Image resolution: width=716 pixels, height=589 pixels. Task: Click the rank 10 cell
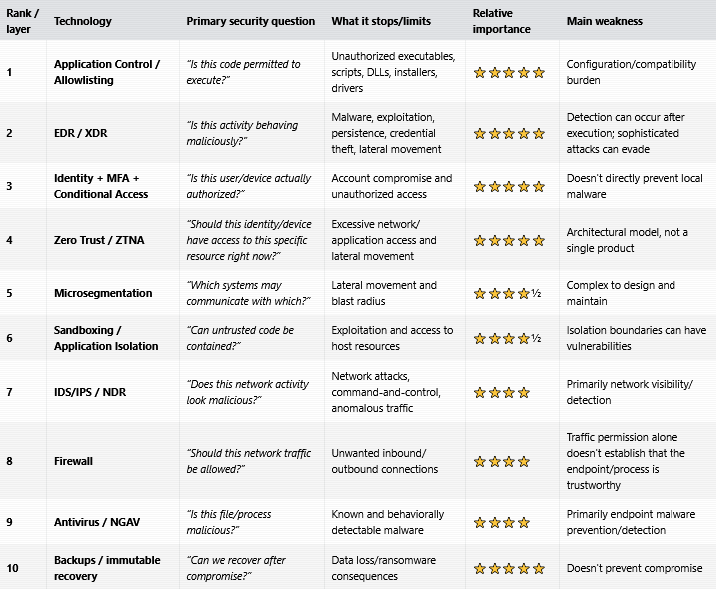point(12,568)
